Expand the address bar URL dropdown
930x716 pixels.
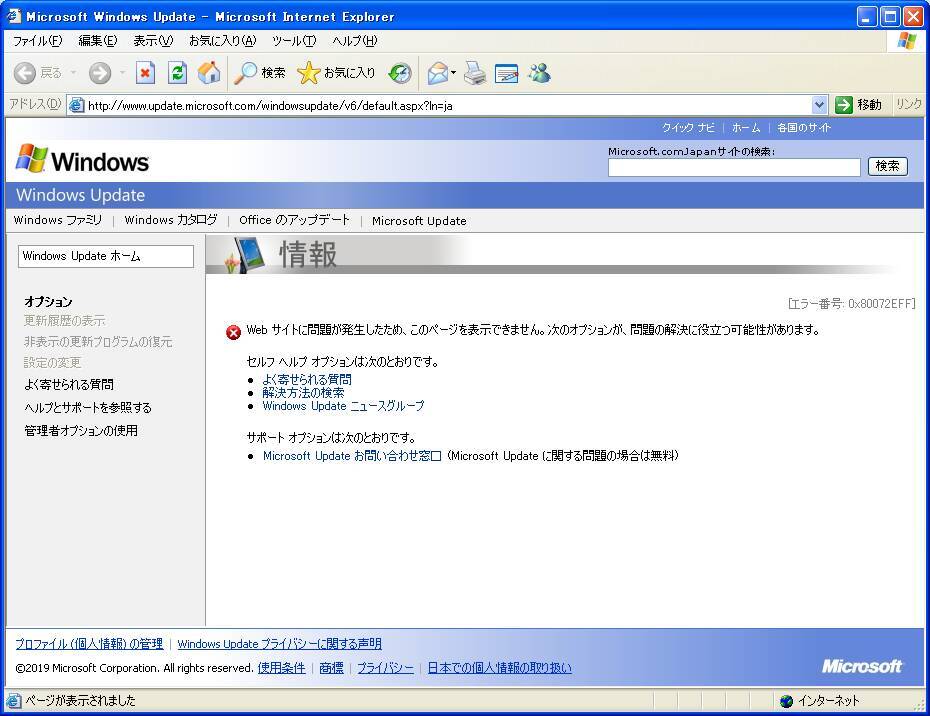coord(819,105)
